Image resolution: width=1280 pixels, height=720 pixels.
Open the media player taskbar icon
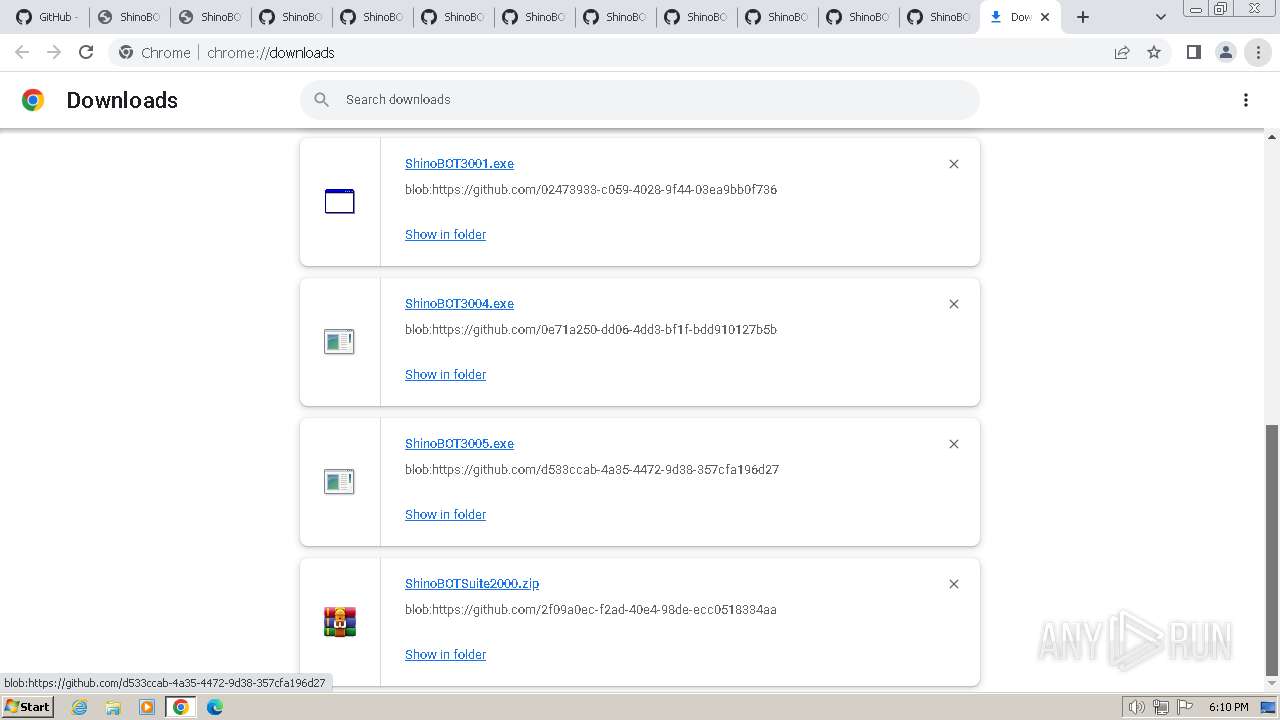(x=147, y=707)
